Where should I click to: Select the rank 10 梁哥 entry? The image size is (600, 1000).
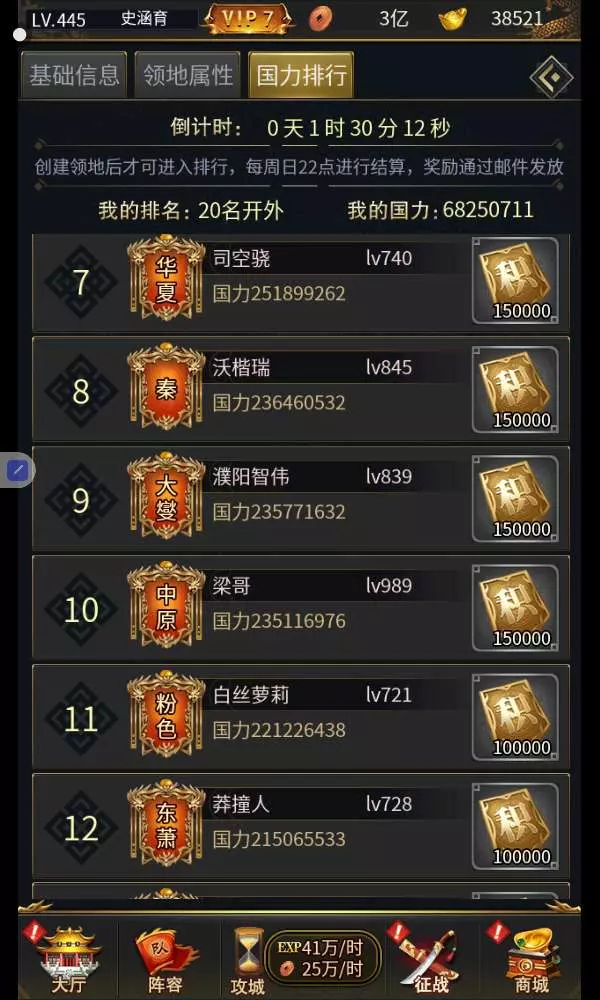coord(301,607)
